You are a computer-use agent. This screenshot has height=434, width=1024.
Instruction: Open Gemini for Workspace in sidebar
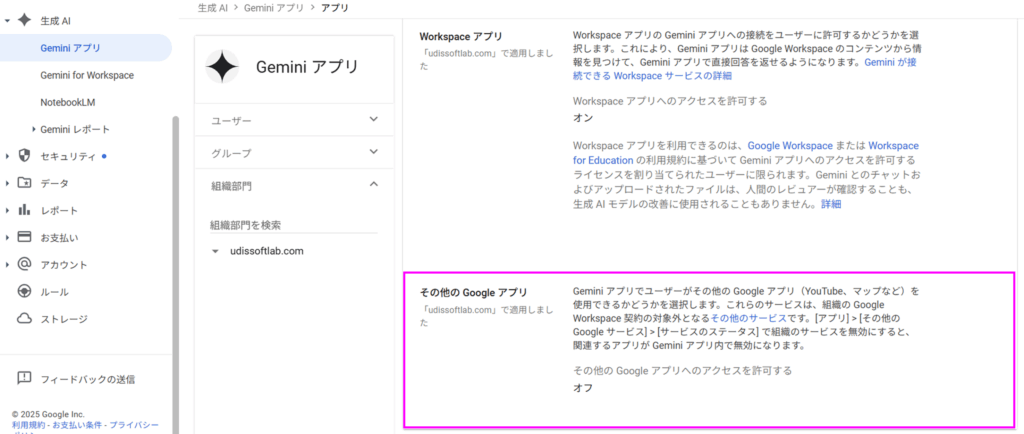(87, 75)
